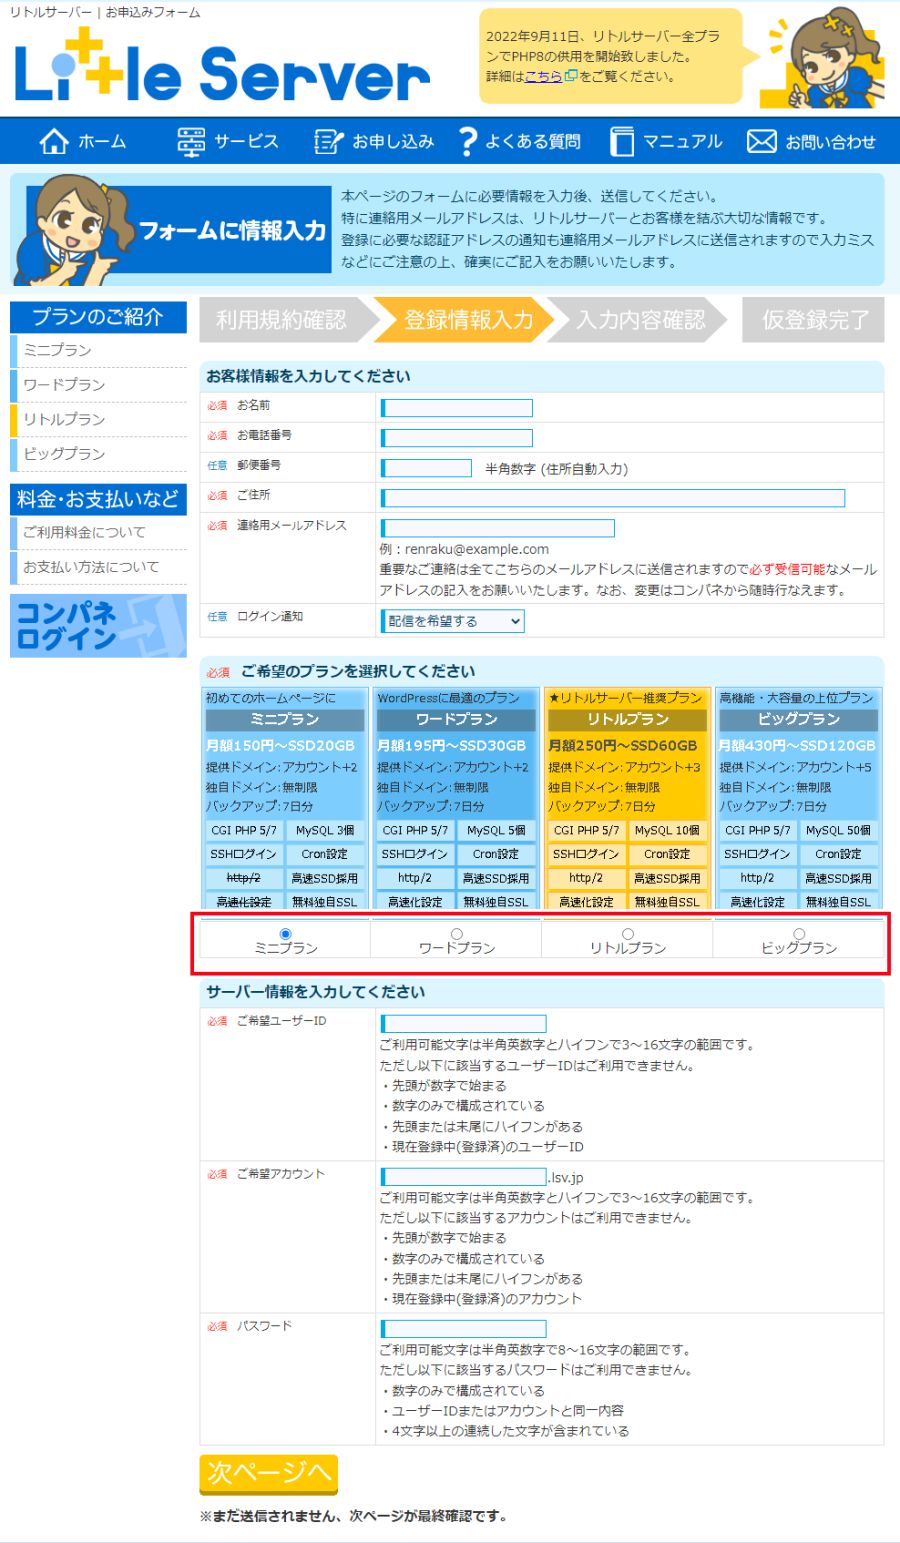Click the ご希望ユーザーID input field
Image resolution: width=900 pixels, height=1543 pixels.
462,1022
